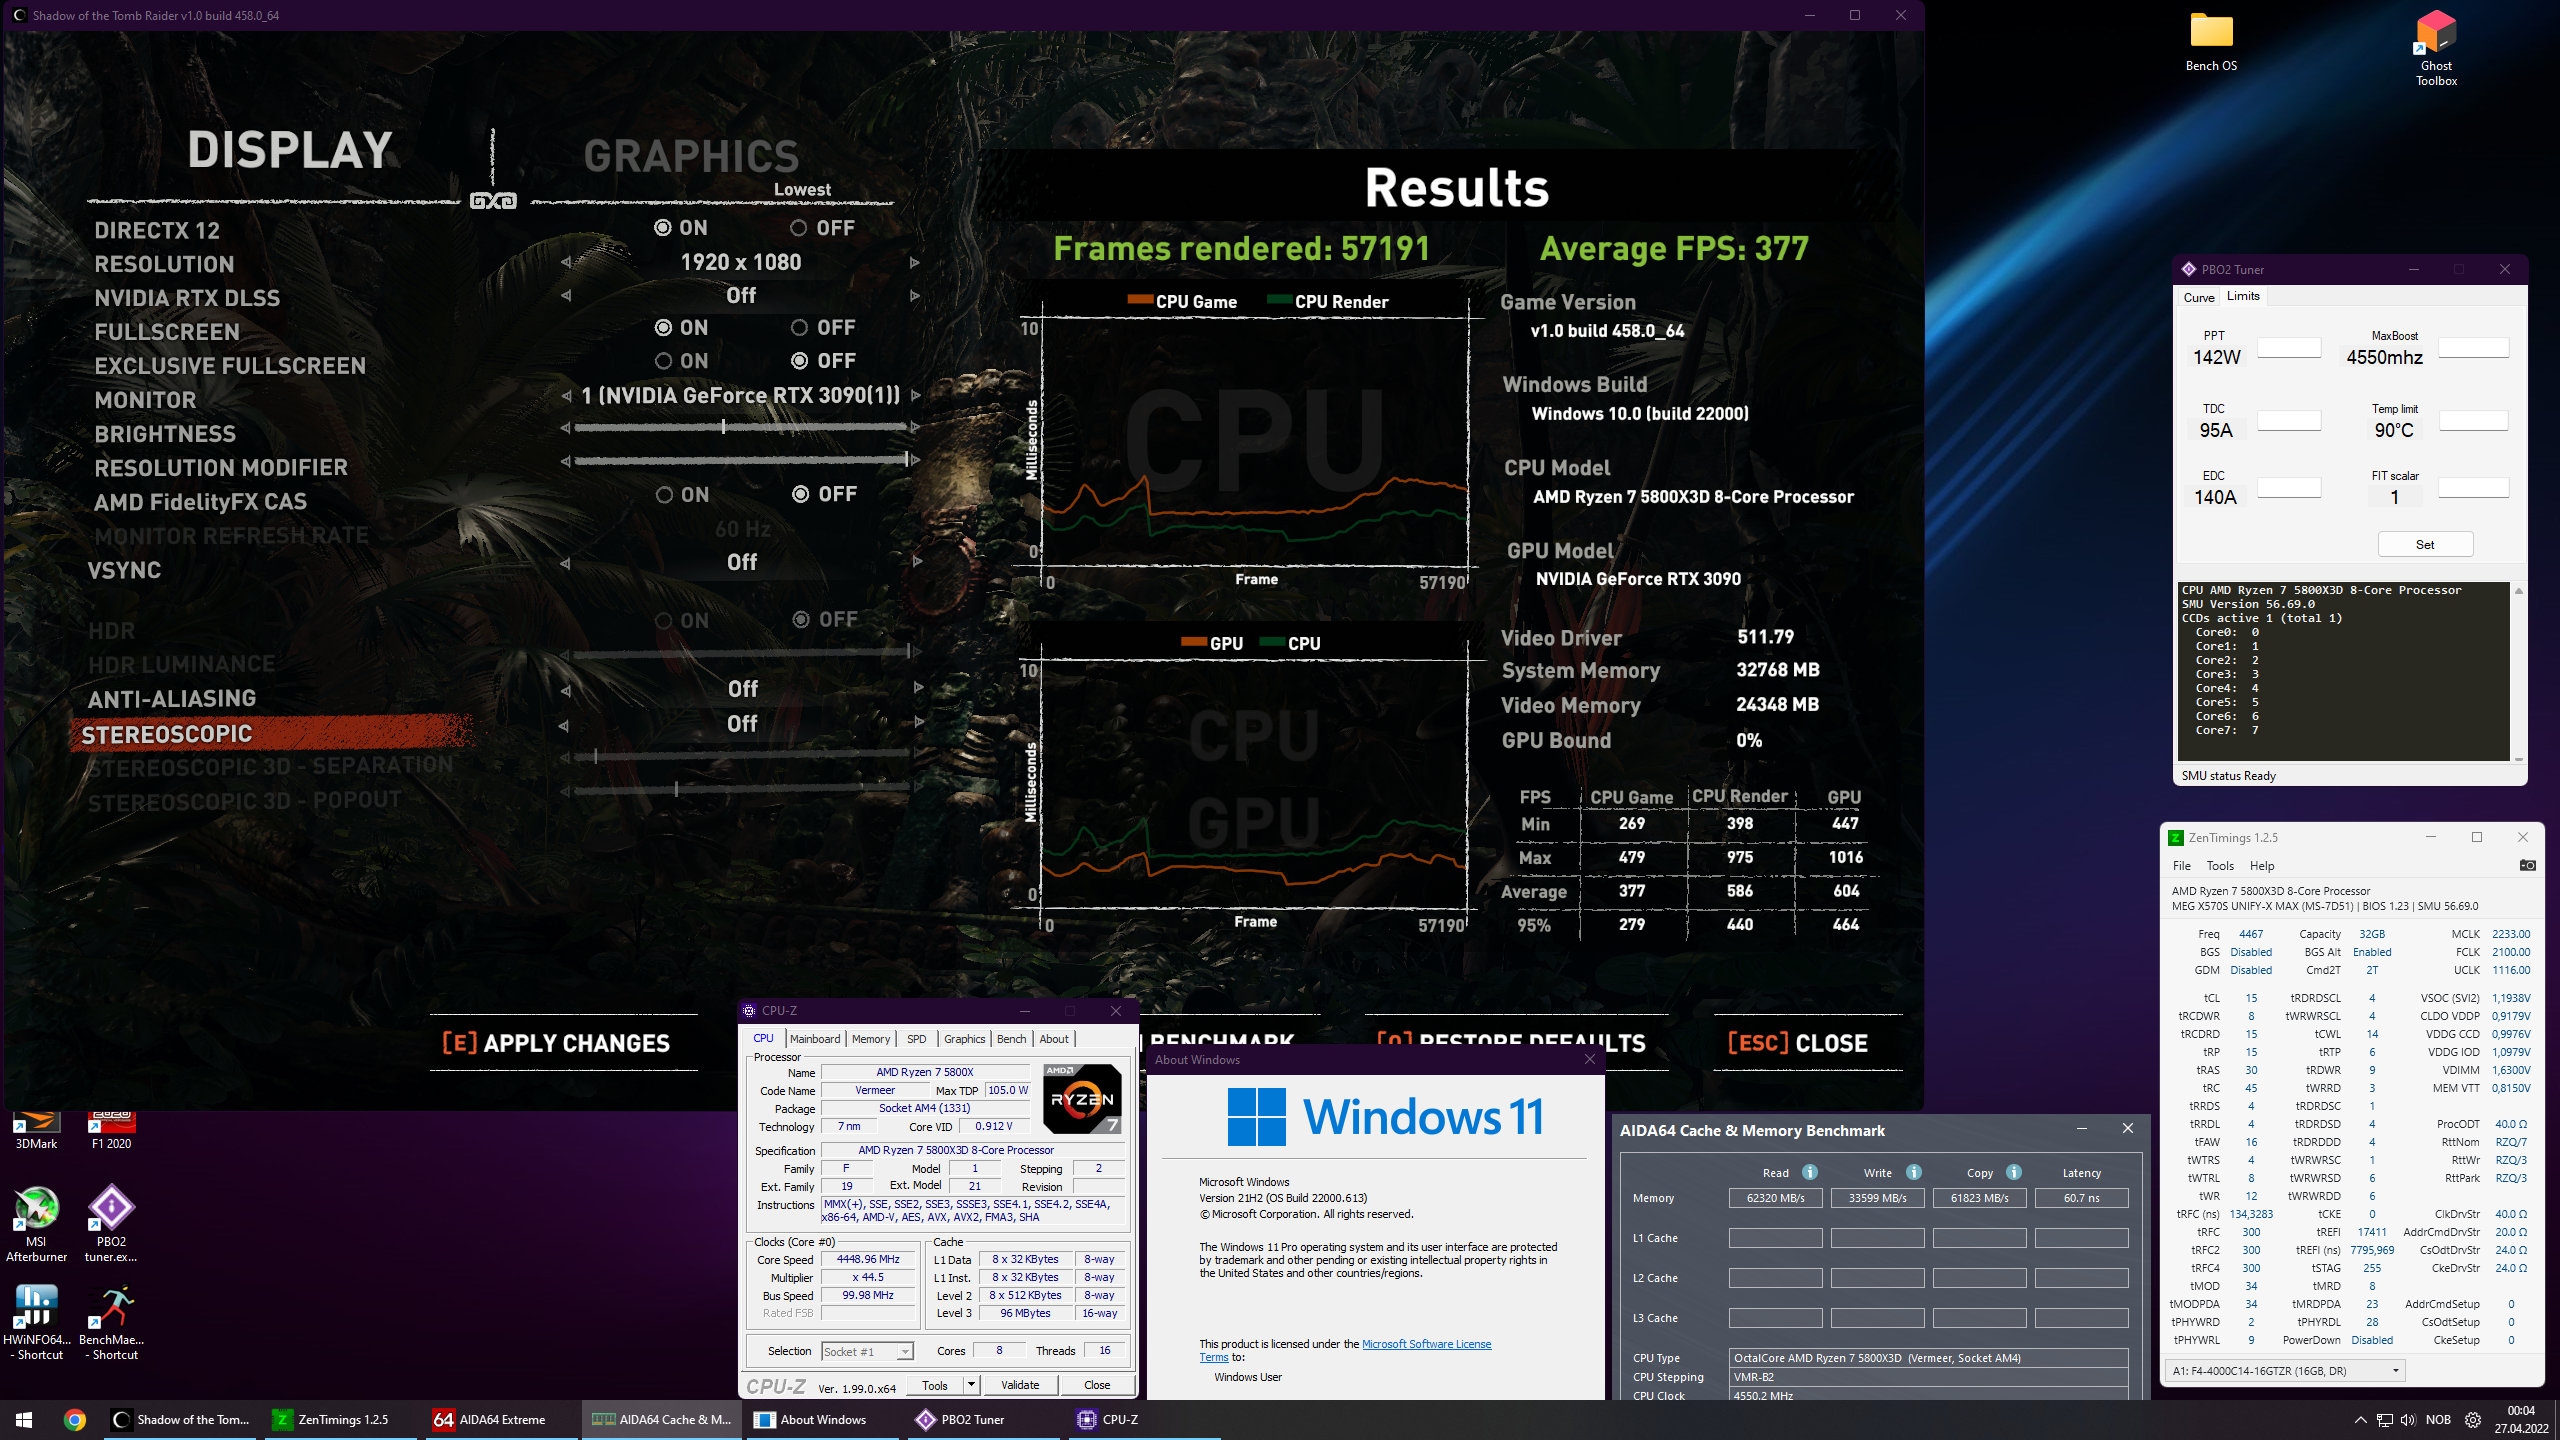Click the PPT input field in PBO2 Tuner
Screen dimensions: 2560x1440
2289,347
